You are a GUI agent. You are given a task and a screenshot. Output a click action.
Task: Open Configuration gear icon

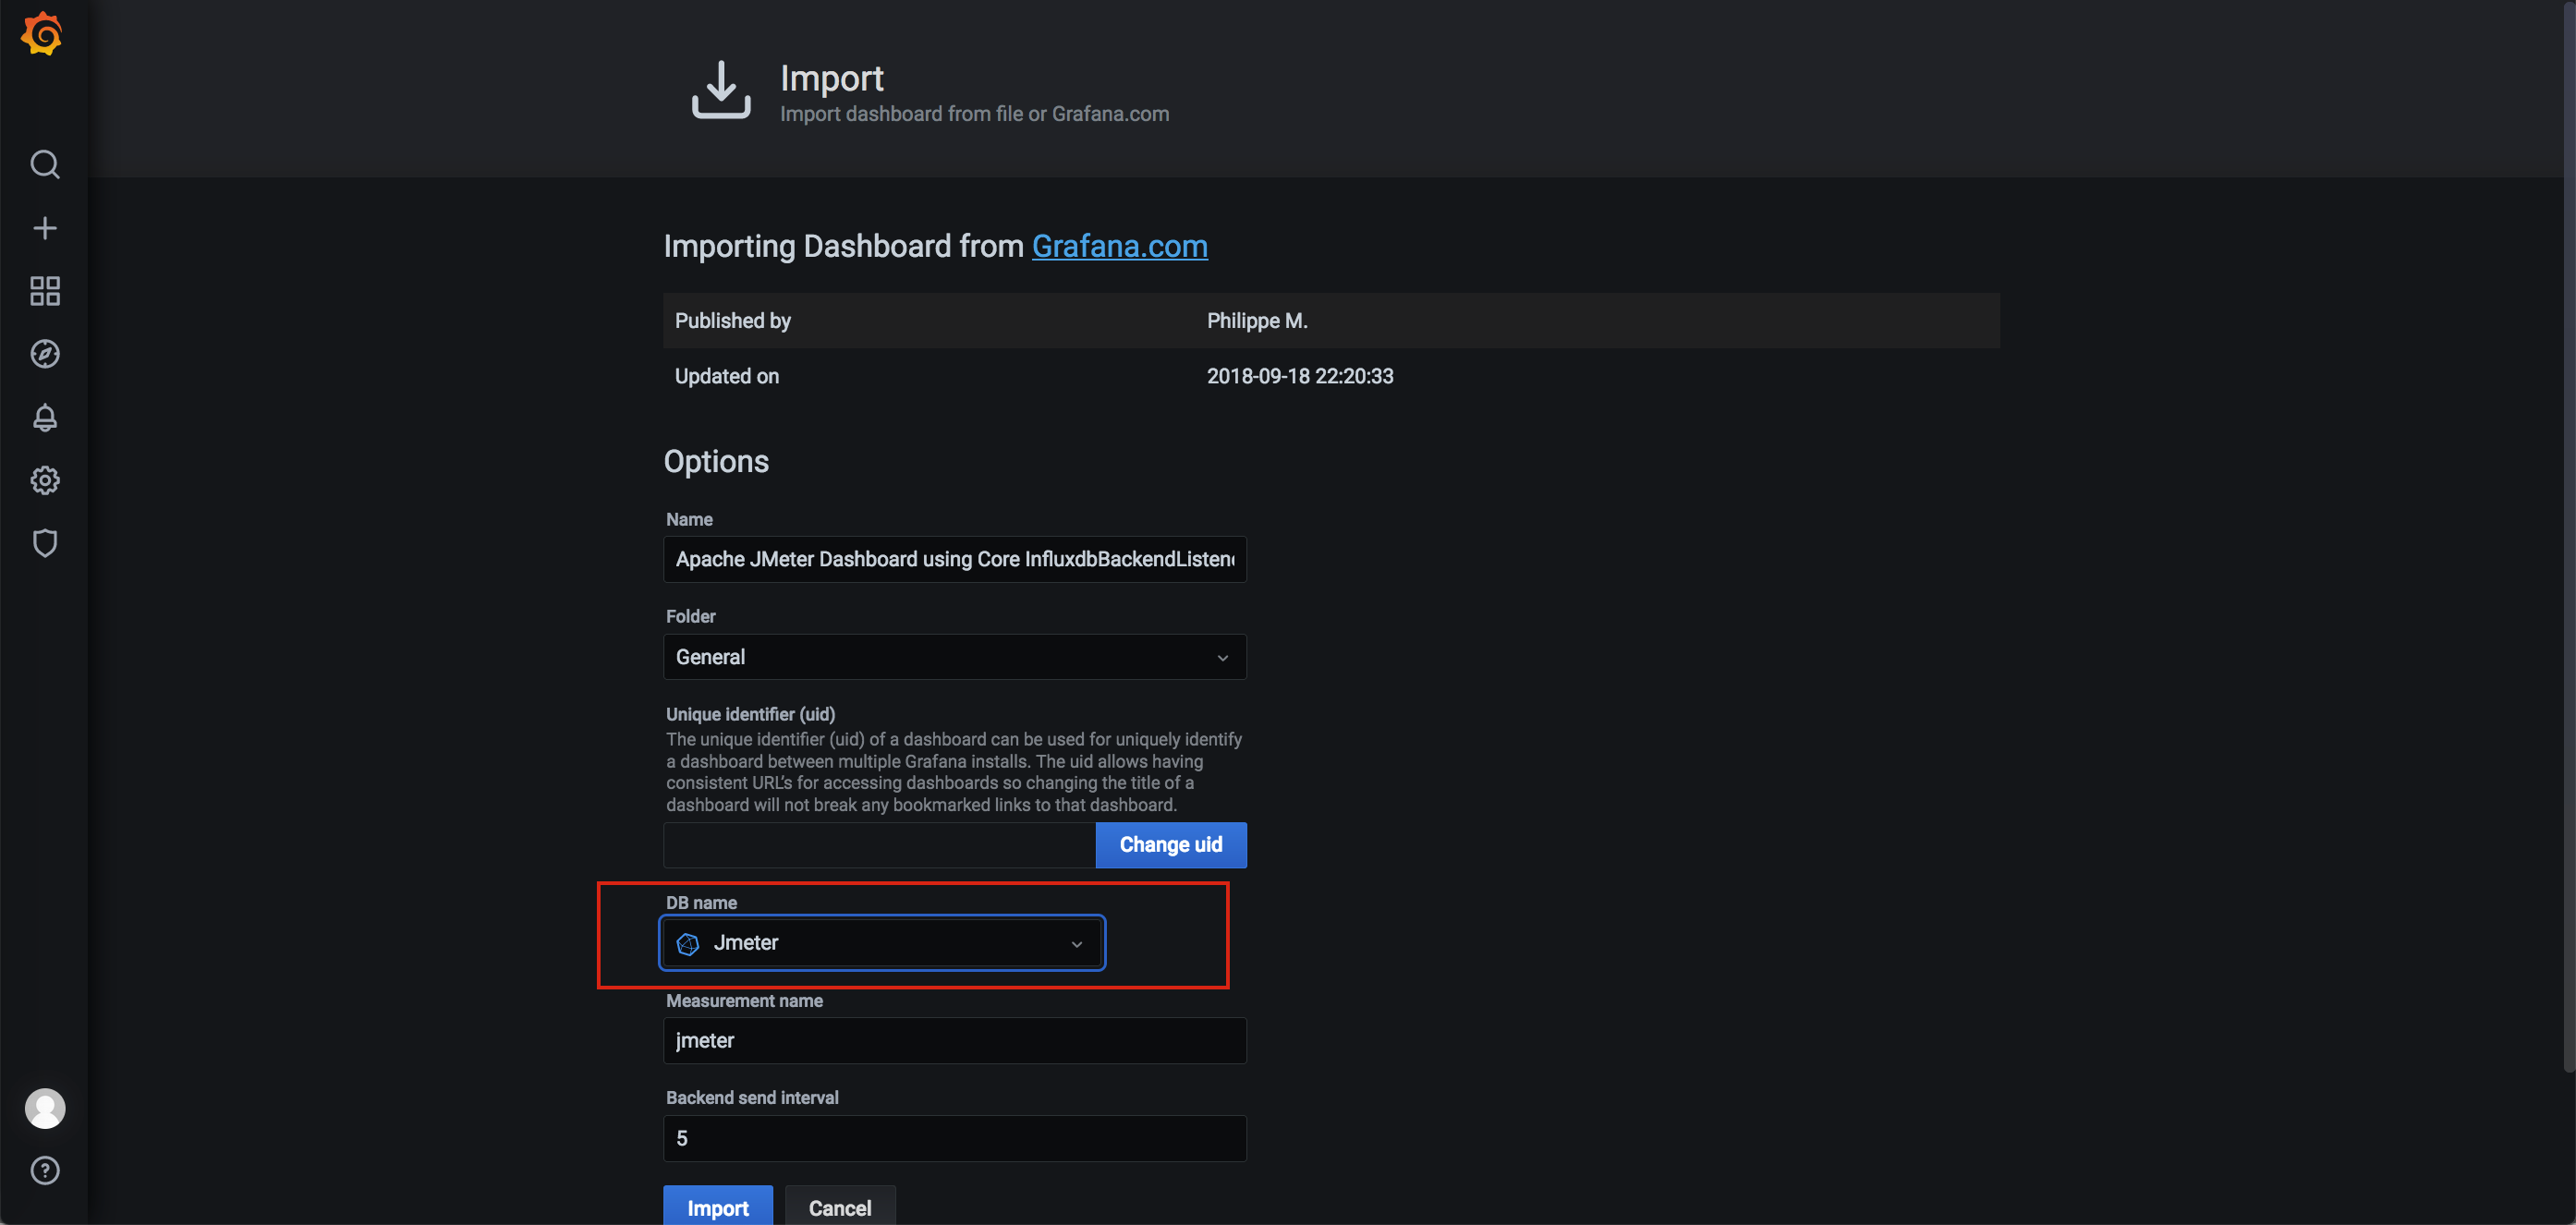(x=44, y=480)
